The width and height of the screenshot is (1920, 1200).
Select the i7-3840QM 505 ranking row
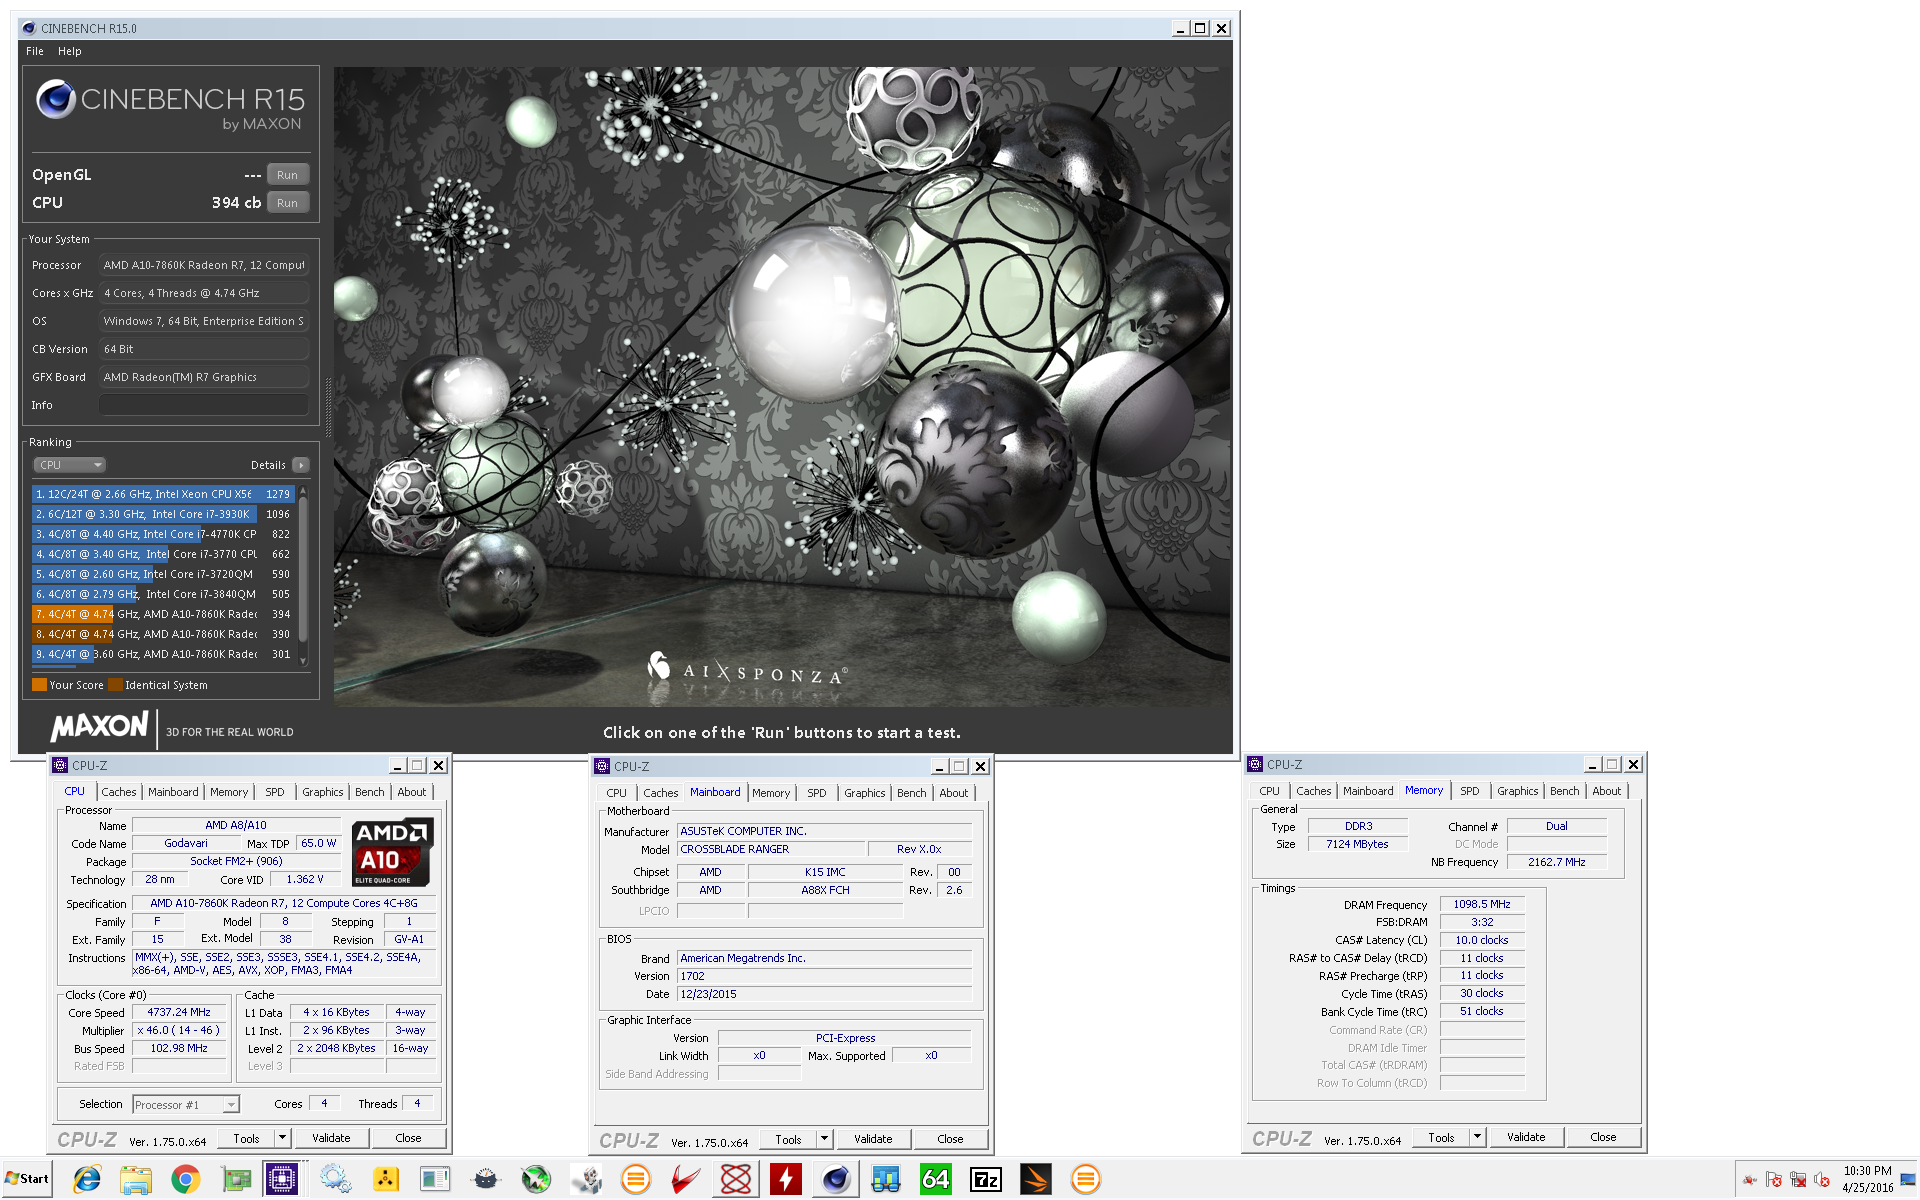click(162, 594)
